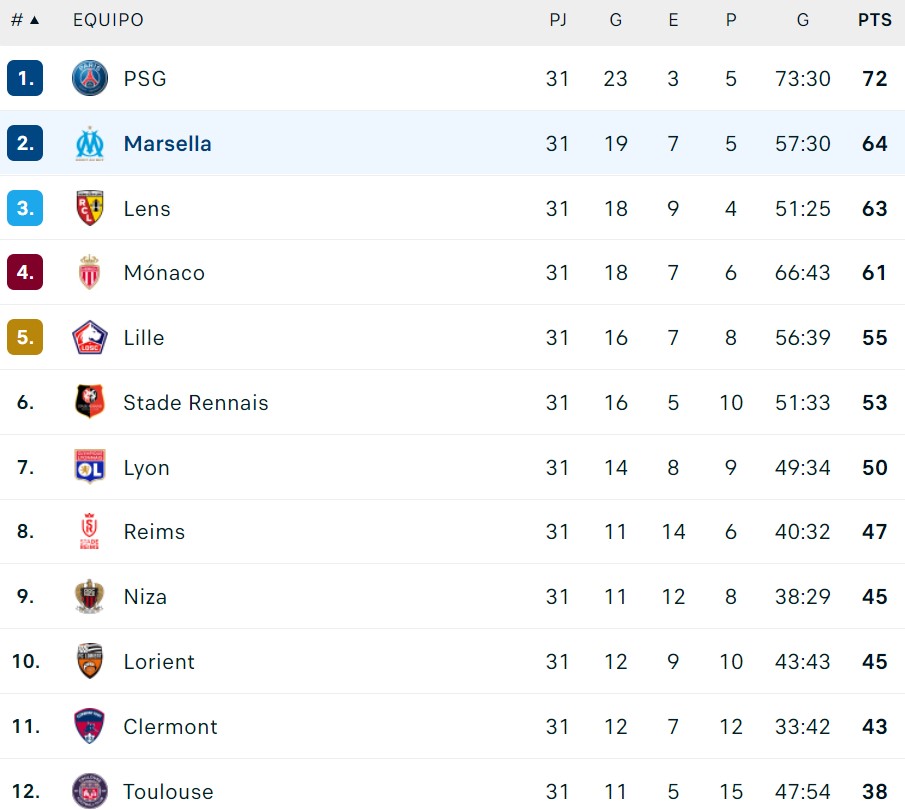
Task: Click the gold position 5 badge
Action: pyautogui.click(x=25, y=338)
